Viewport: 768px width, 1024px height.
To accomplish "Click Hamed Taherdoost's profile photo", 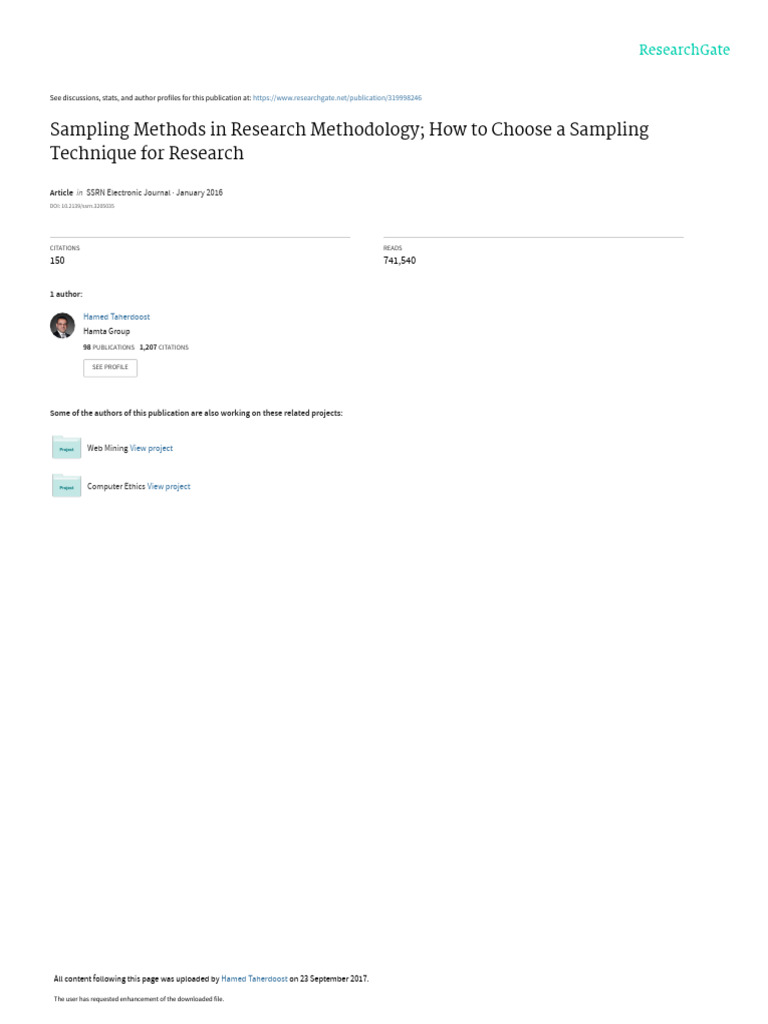I will [x=62, y=325].
